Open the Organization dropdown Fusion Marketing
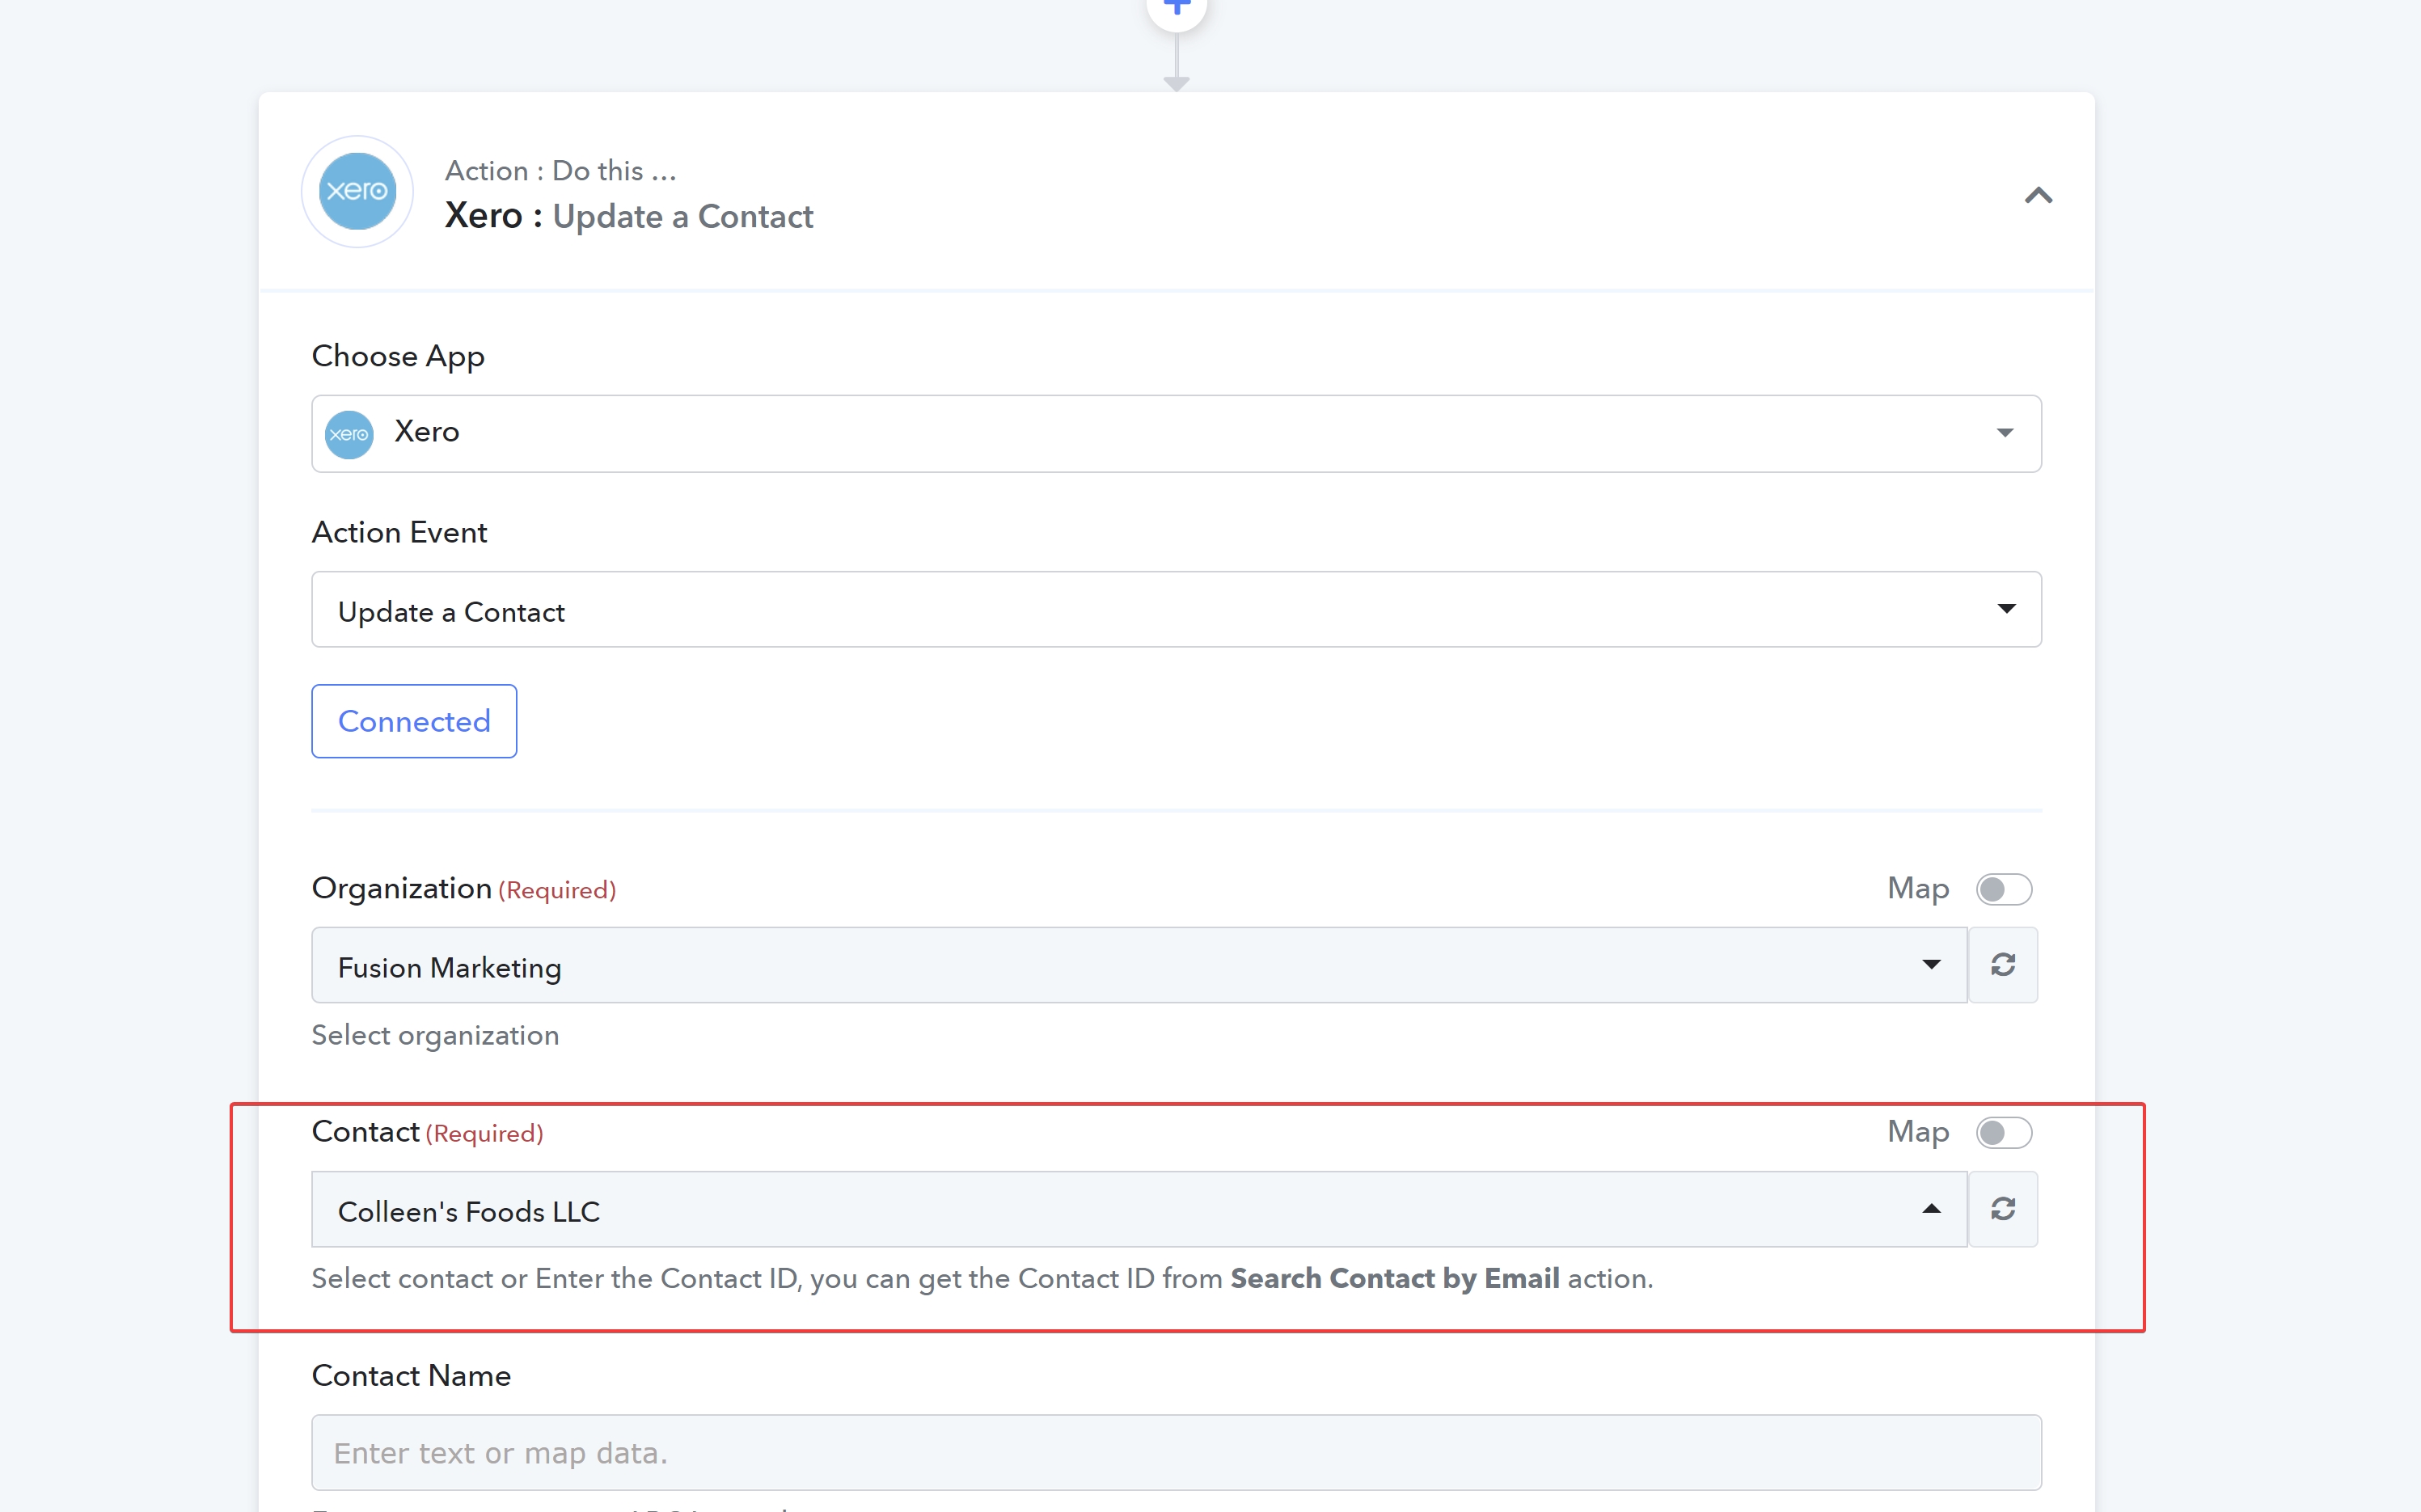Image resolution: width=2421 pixels, height=1512 pixels. pos(1139,965)
